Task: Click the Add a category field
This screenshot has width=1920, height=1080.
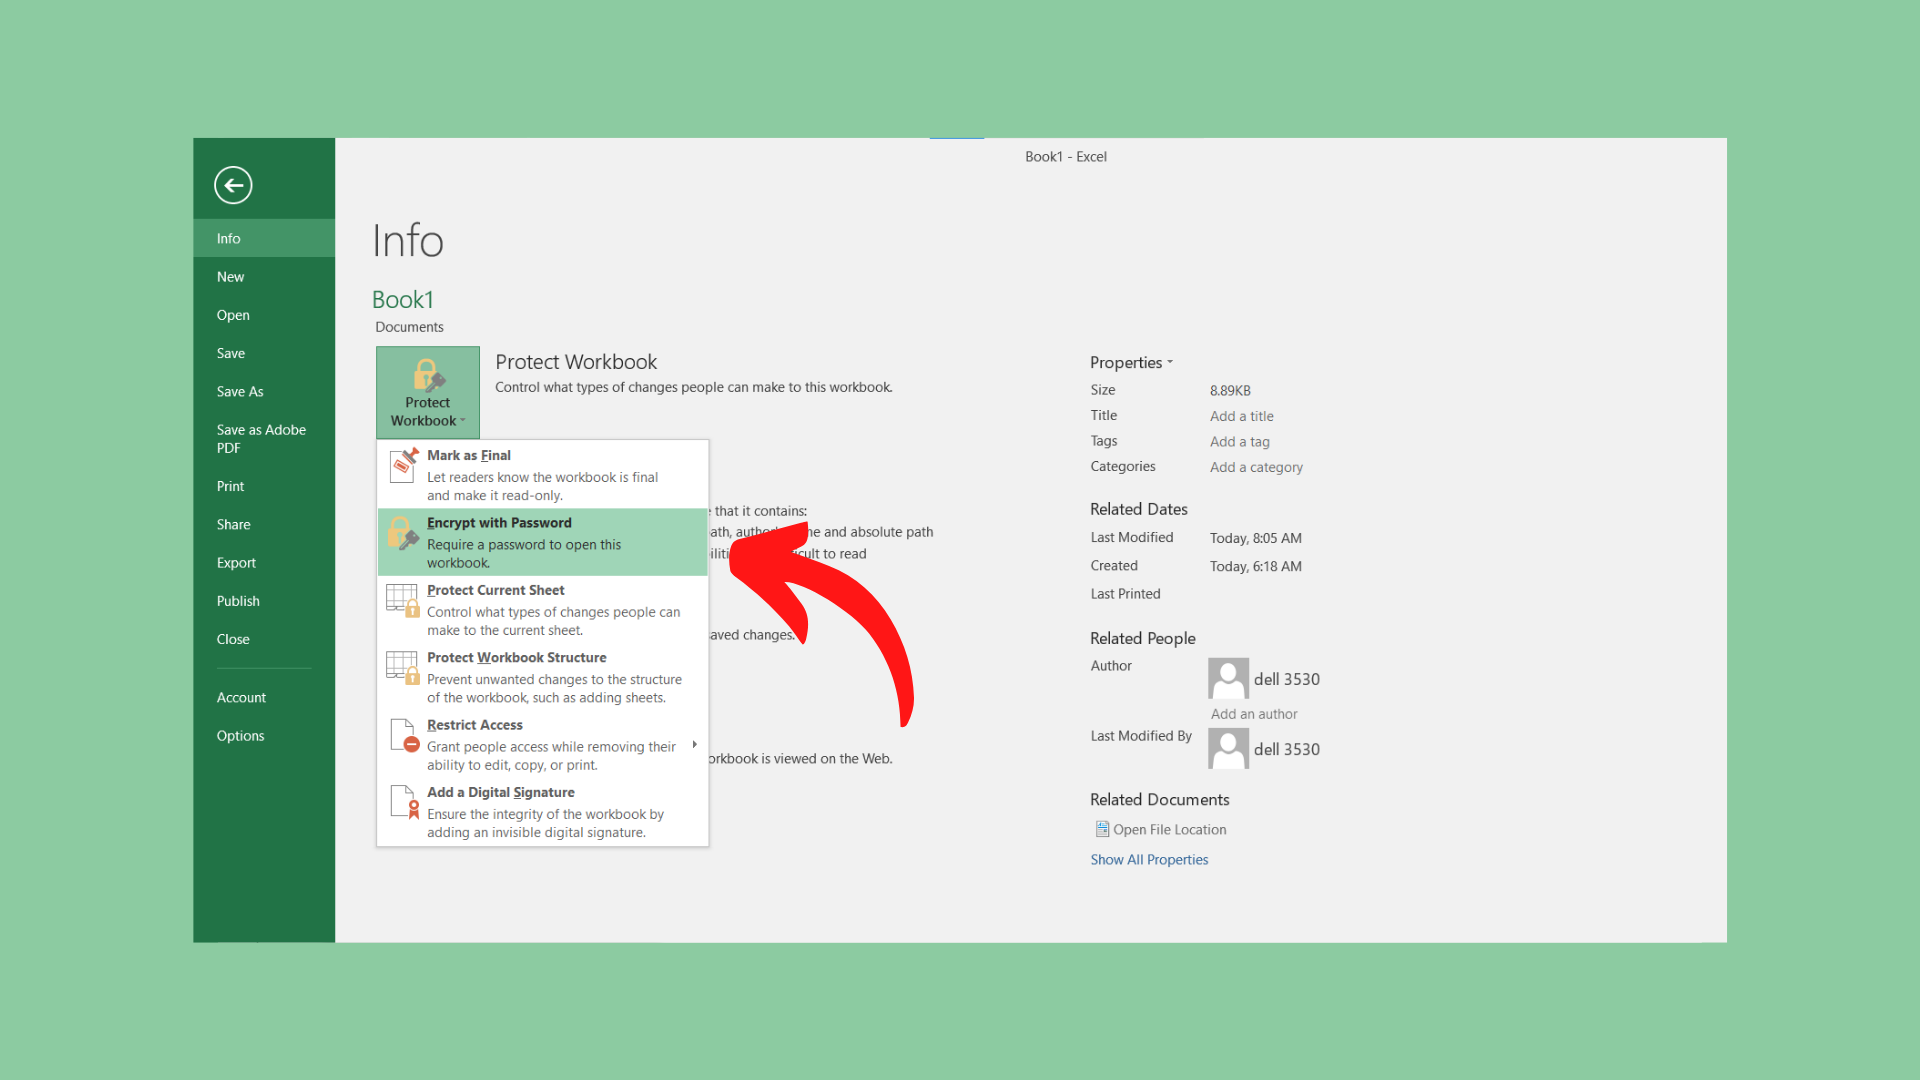Action: tap(1256, 467)
